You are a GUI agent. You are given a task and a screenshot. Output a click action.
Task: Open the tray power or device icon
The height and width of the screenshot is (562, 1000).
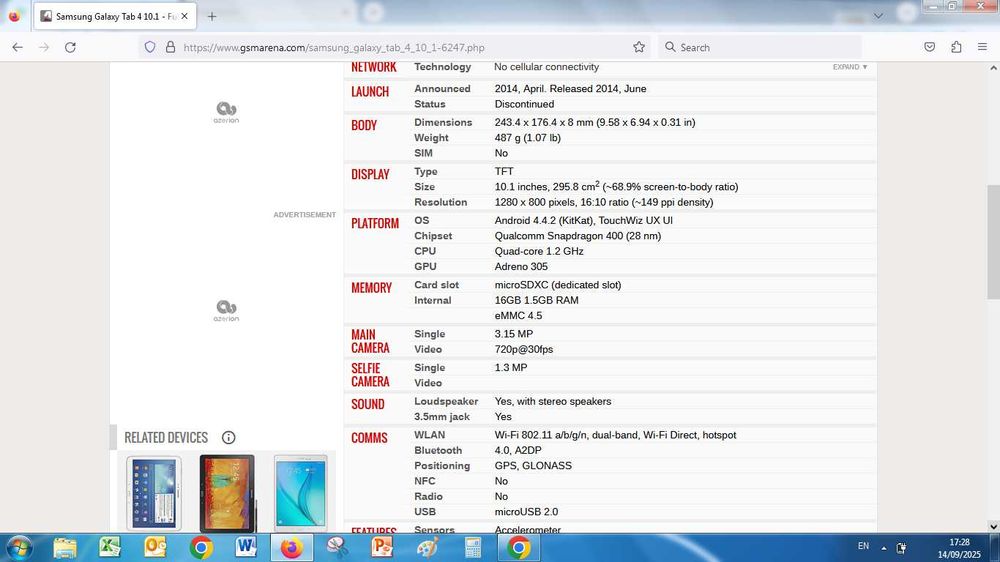(901, 548)
